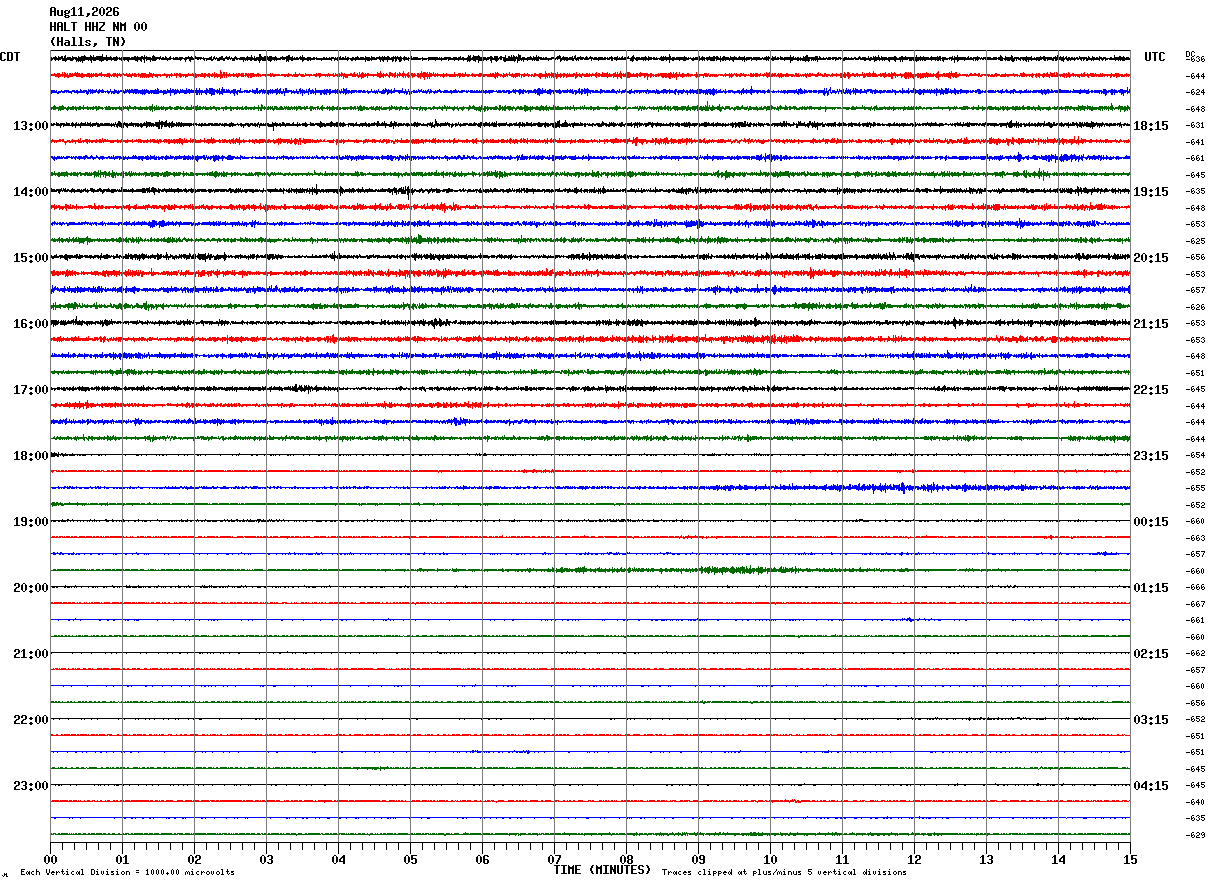Click the 09 minute axis label
The width and height of the screenshot is (1210, 886).
(x=698, y=859)
